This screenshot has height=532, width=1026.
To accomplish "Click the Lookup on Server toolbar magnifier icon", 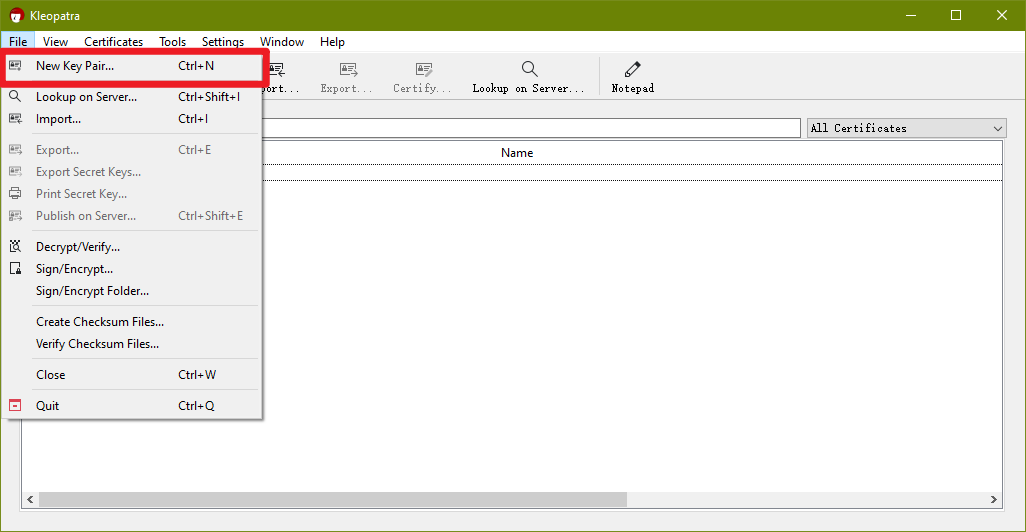I will pos(529,69).
